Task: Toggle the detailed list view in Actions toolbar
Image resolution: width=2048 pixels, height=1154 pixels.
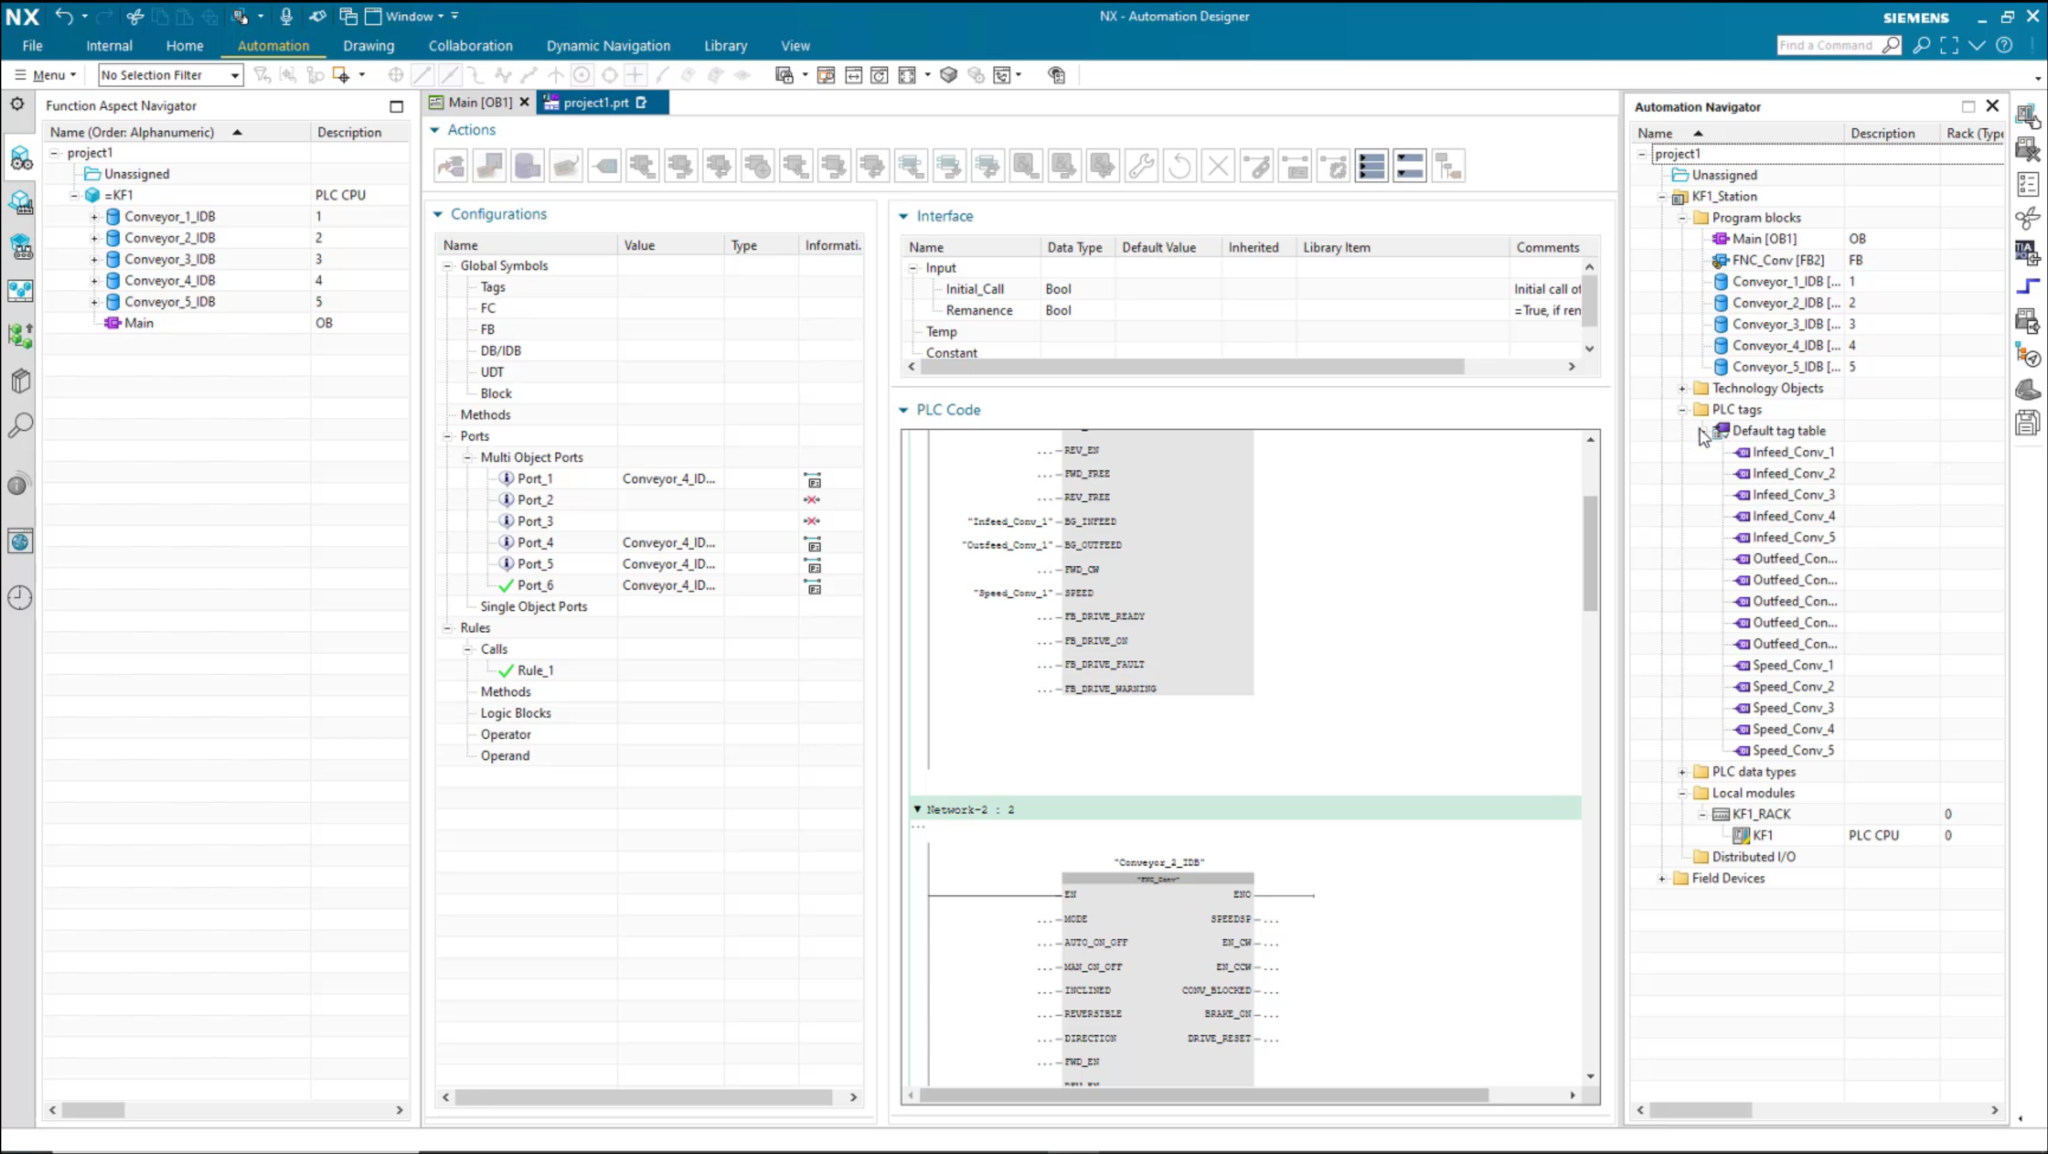Action: click(x=1371, y=165)
